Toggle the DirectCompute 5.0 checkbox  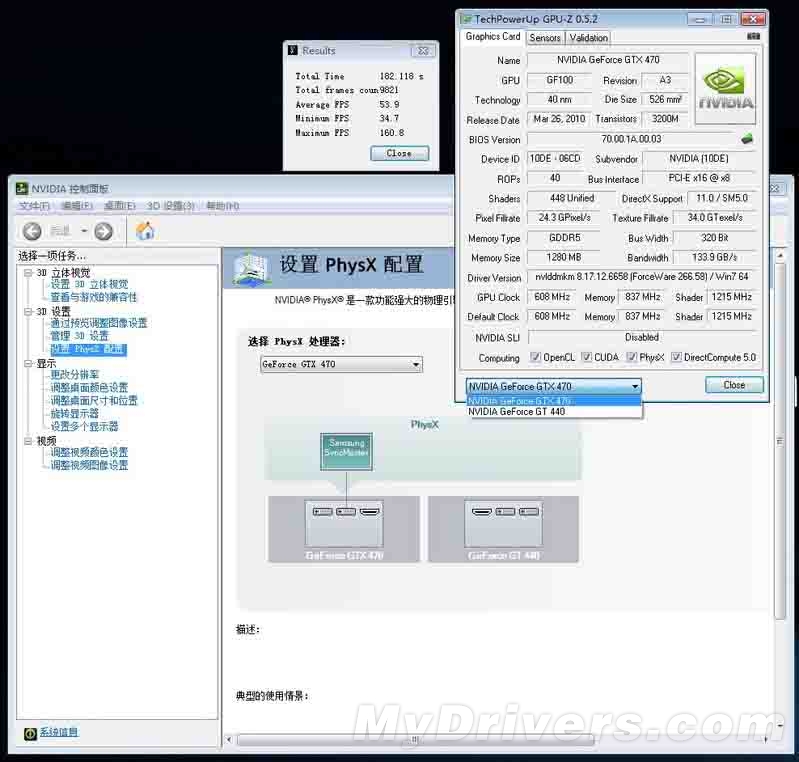tap(676, 357)
